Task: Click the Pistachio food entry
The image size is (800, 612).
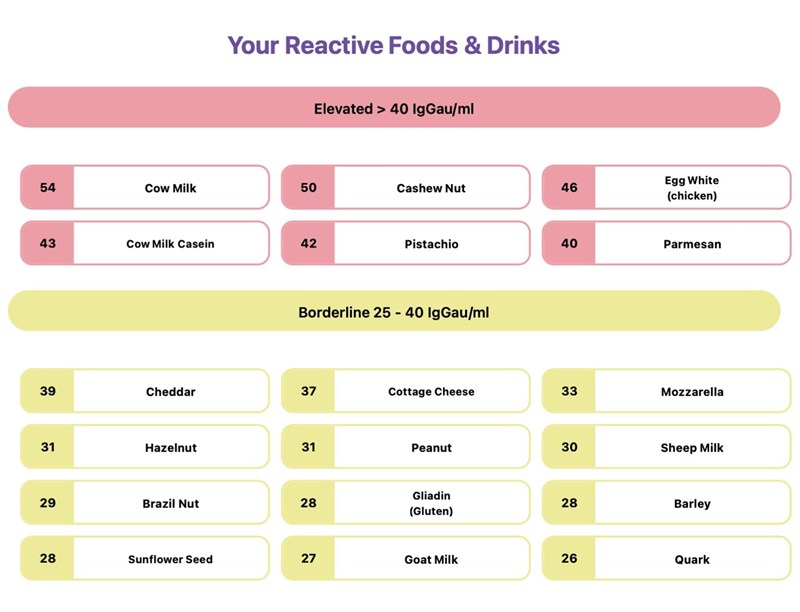Action: tap(406, 243)
